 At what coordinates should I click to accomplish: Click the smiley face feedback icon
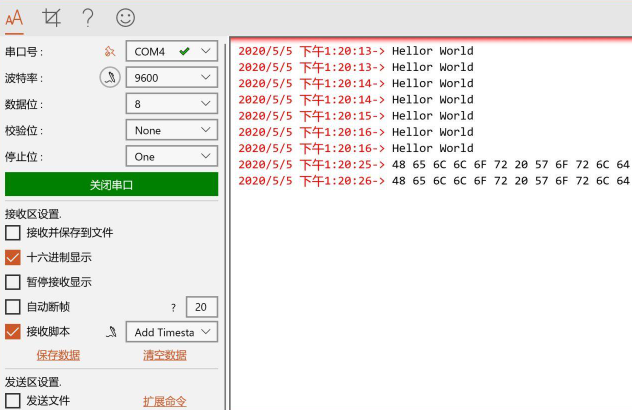[x=125, y=16]
